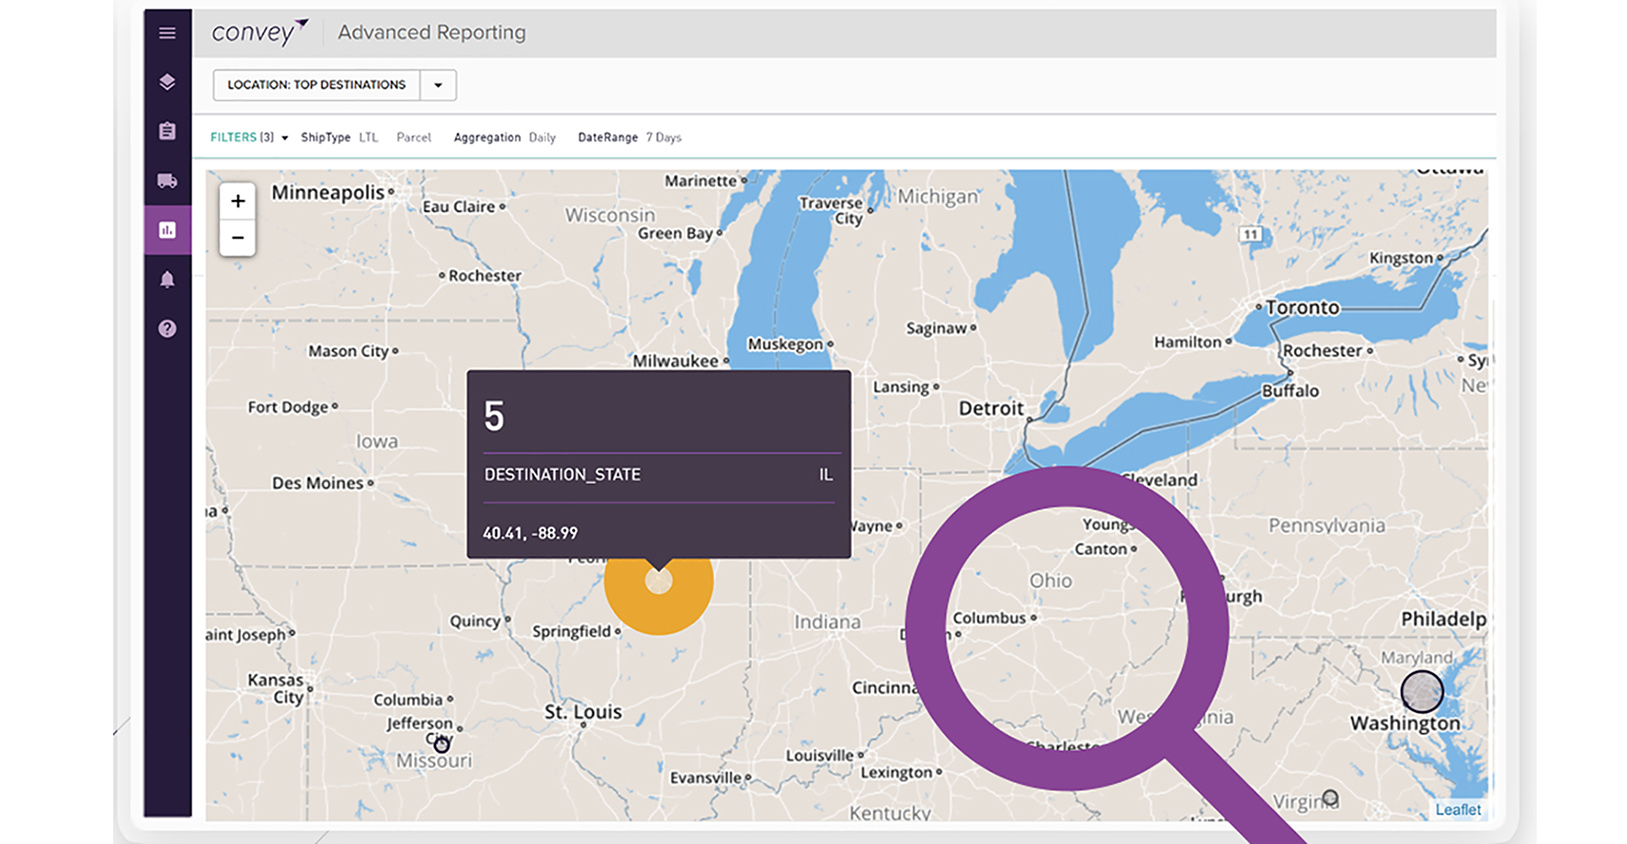Open the hamburger menu in sidebar
This screenshot has width=1627, height=844.
pos(167,33)
